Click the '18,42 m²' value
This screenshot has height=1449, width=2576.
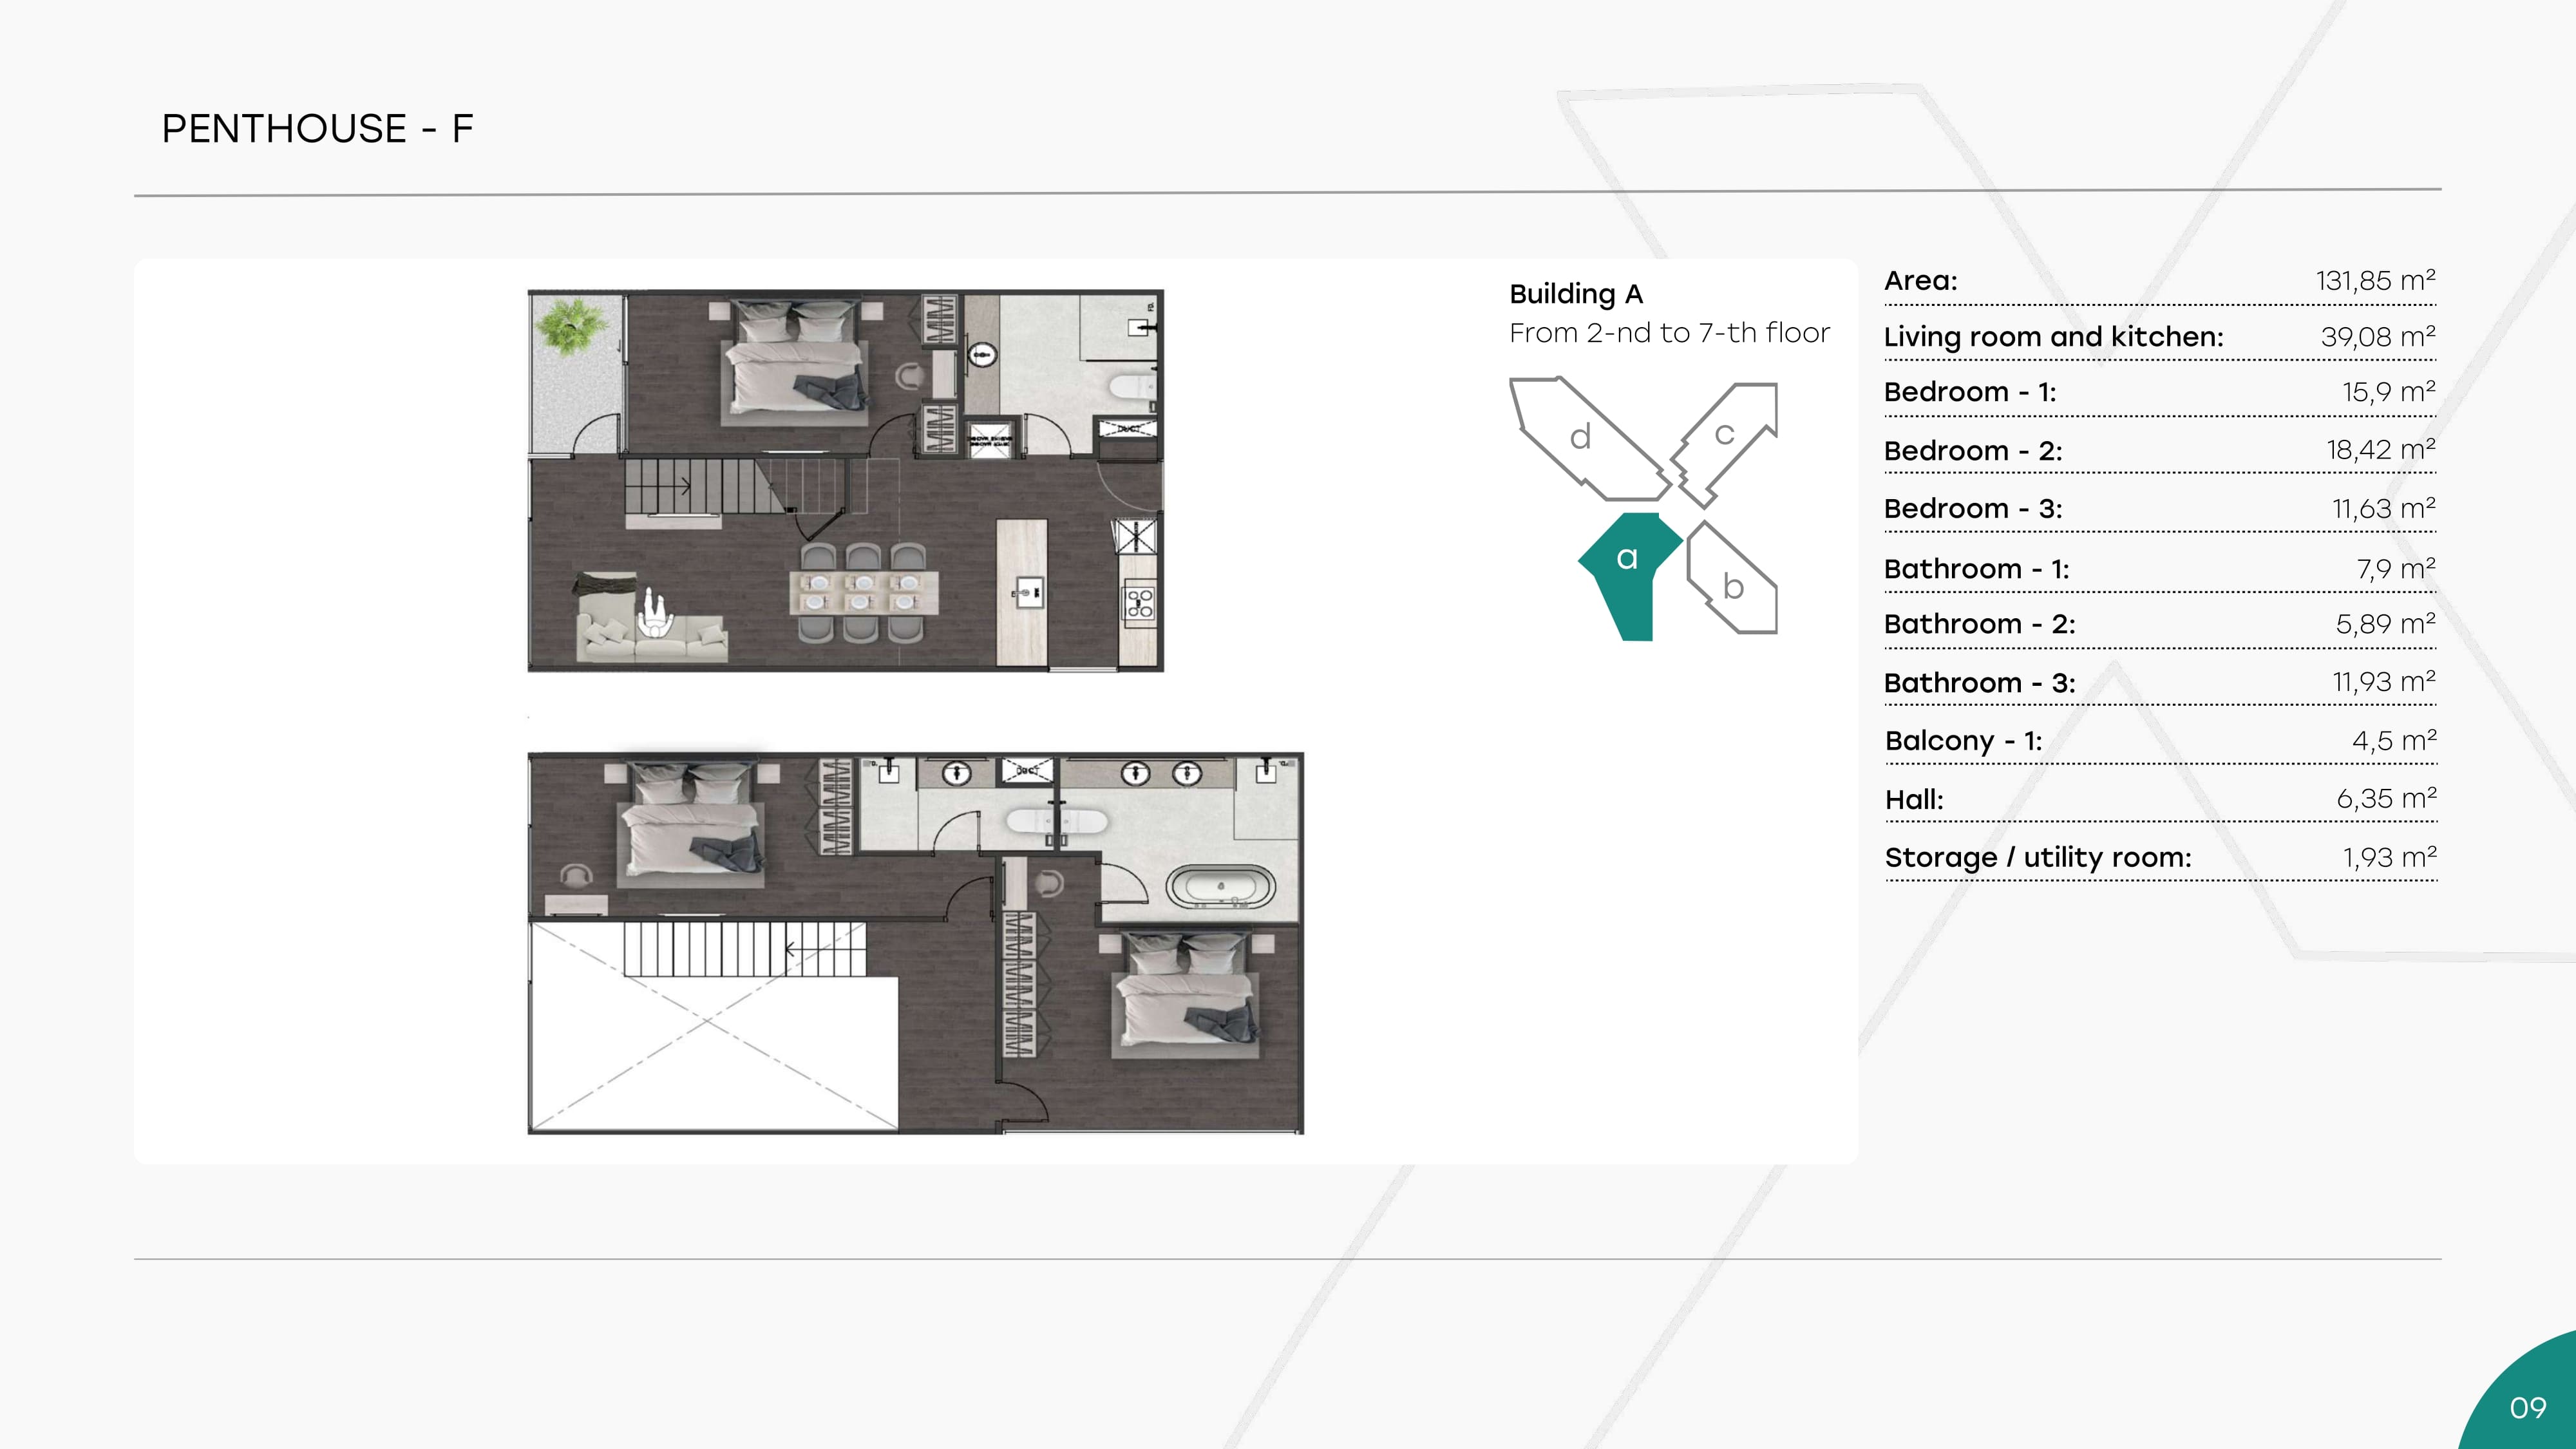click(x=2381, y=450)
